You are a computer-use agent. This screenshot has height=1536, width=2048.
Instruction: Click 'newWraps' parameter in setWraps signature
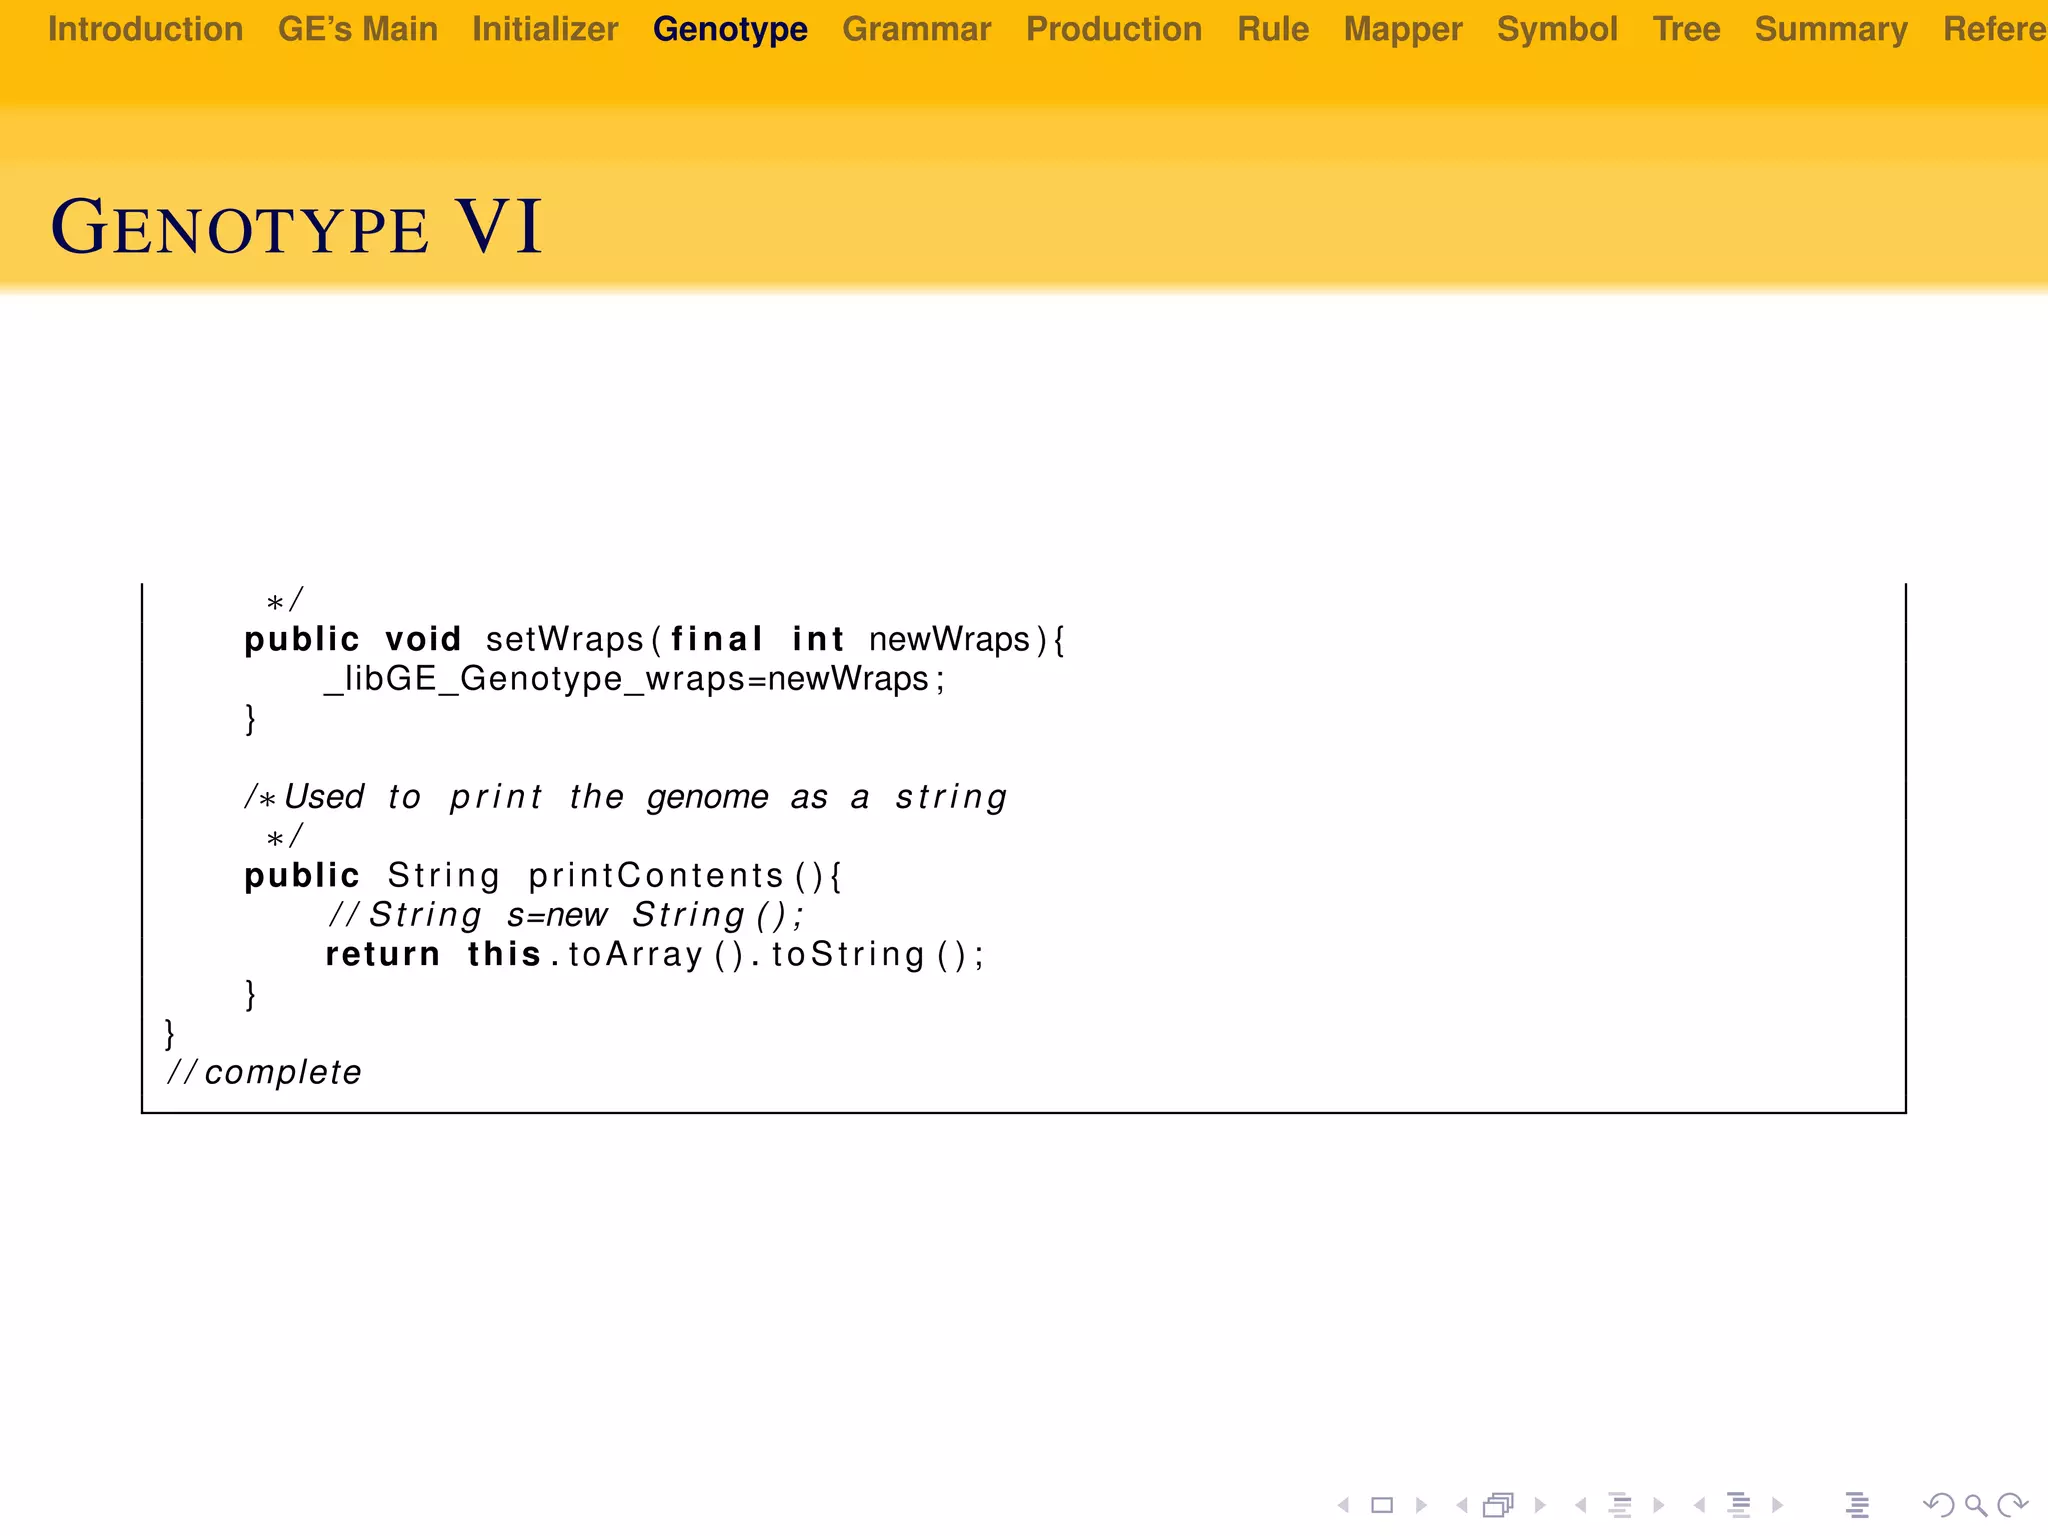949,639
